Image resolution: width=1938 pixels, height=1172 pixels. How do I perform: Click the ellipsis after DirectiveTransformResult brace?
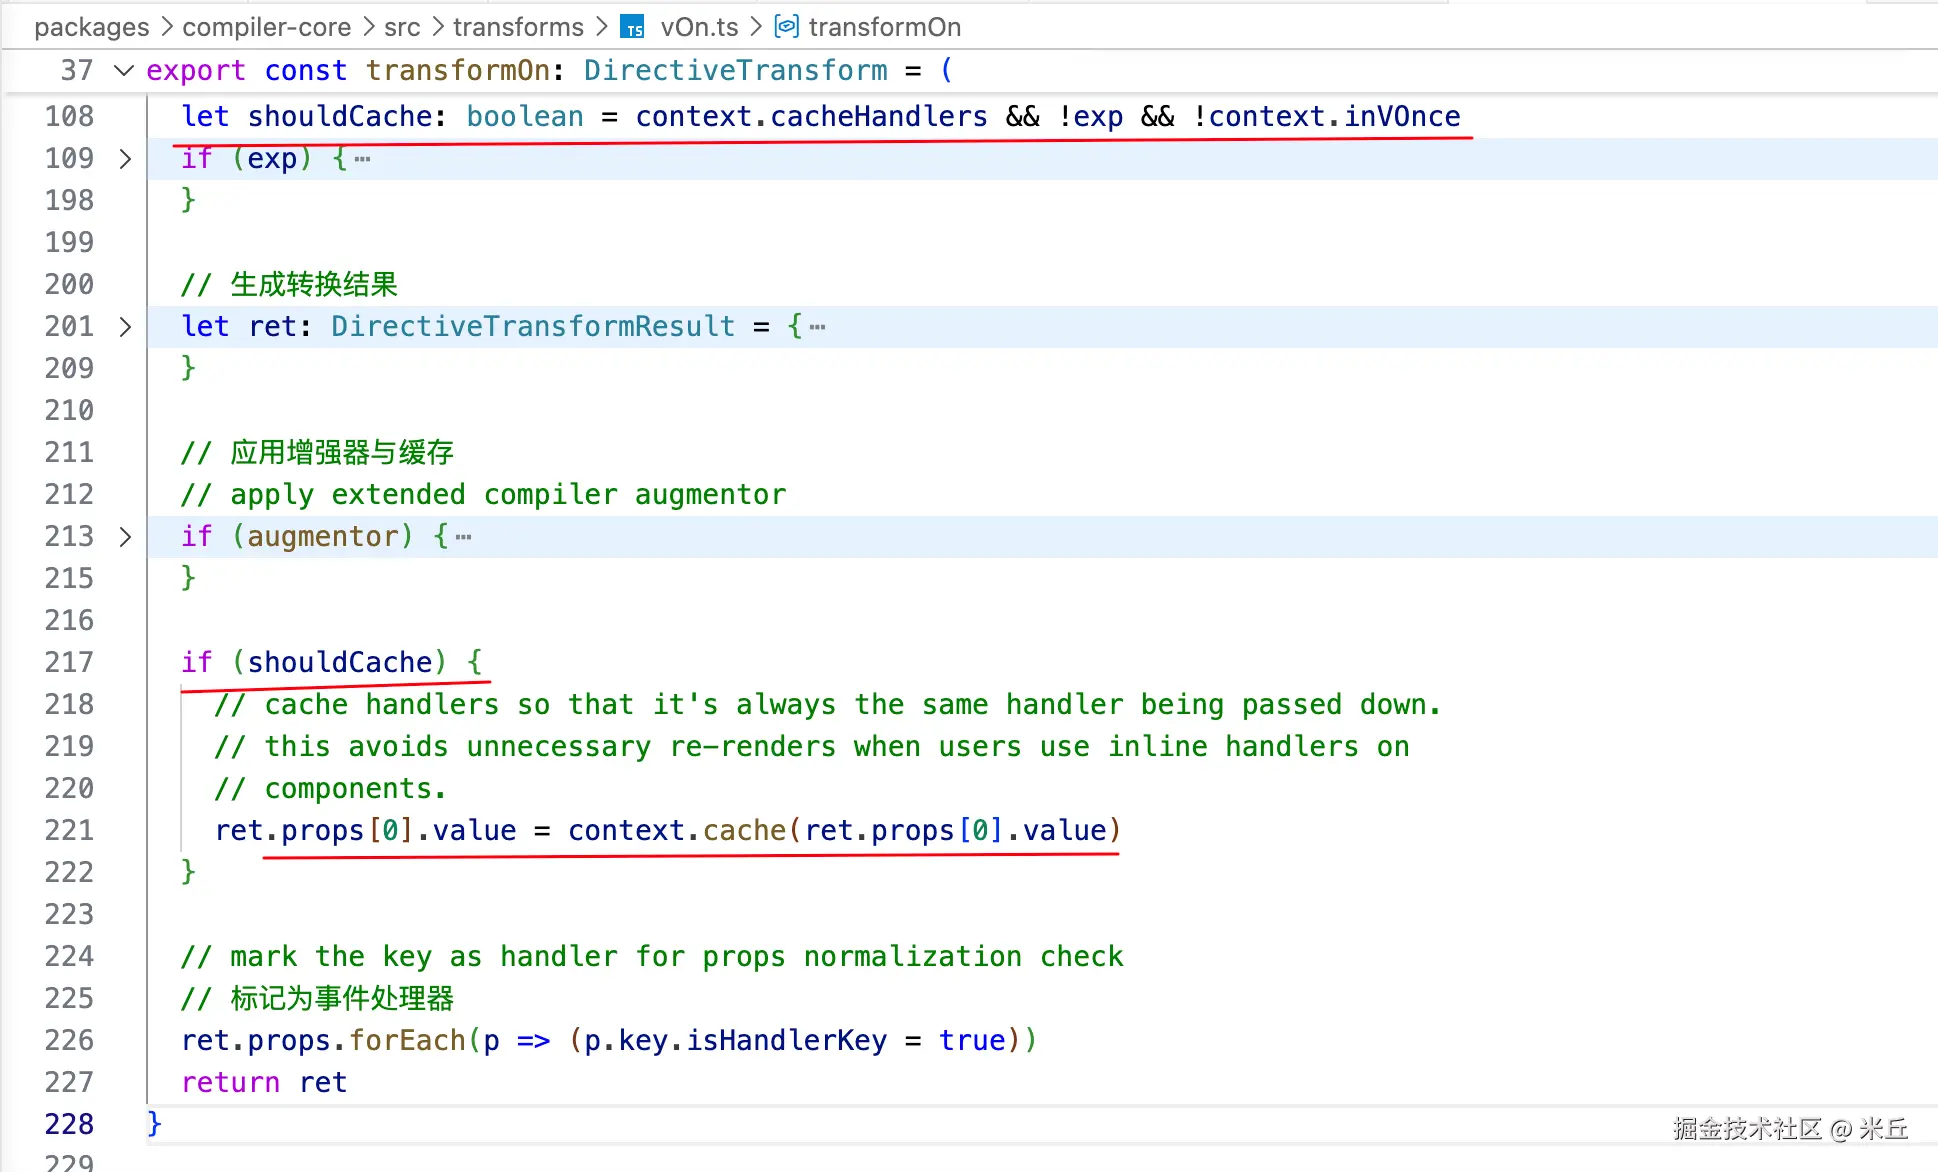tap(817, 327)
